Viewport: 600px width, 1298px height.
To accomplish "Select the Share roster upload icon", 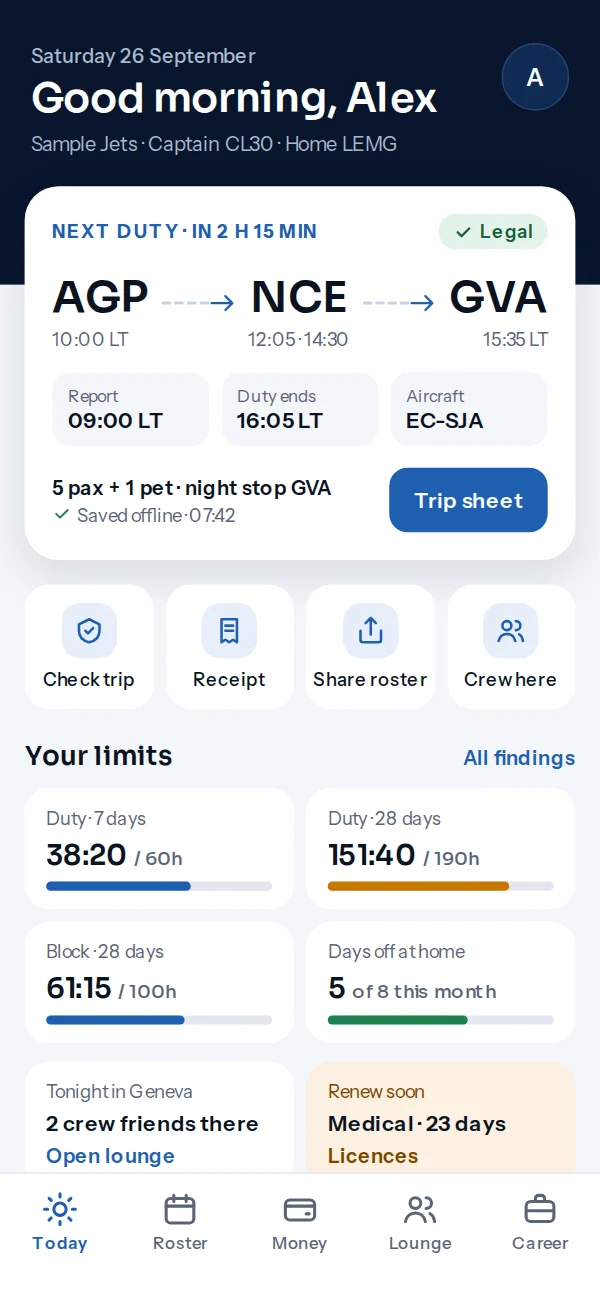I will pos(370,630).
